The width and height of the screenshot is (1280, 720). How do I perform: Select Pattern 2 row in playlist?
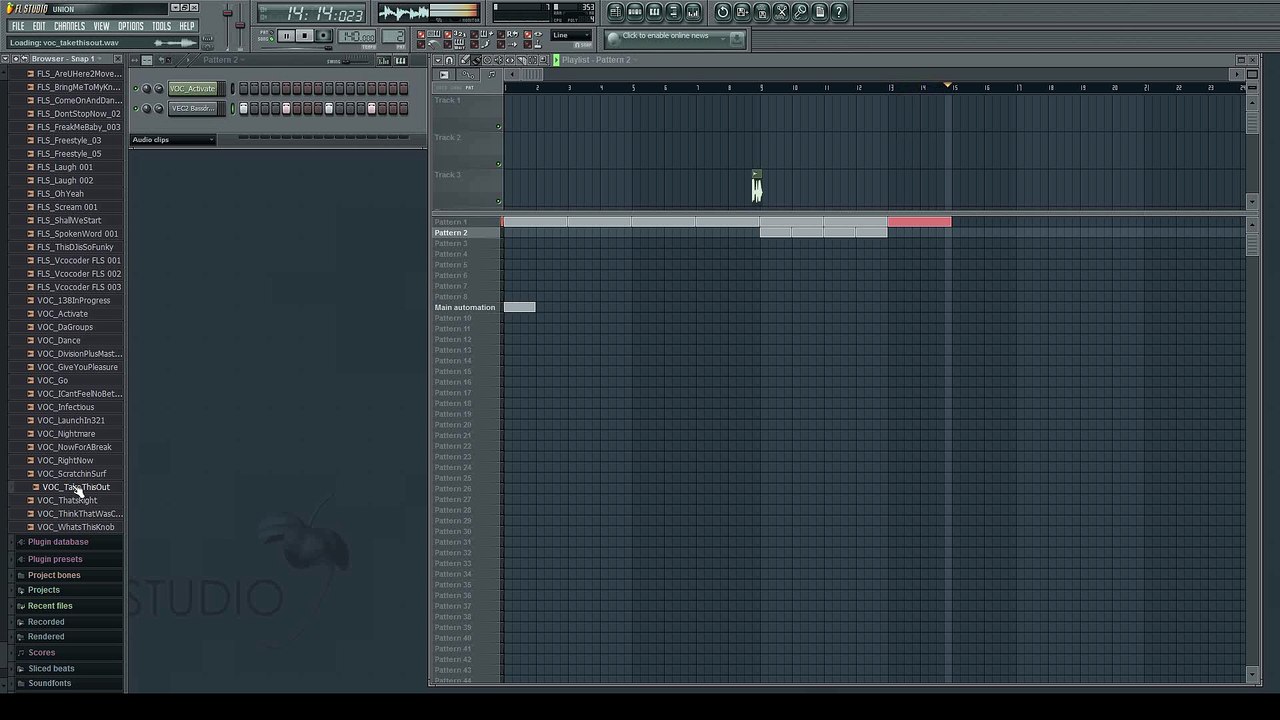pyautogui.click(x=466, y=233)
